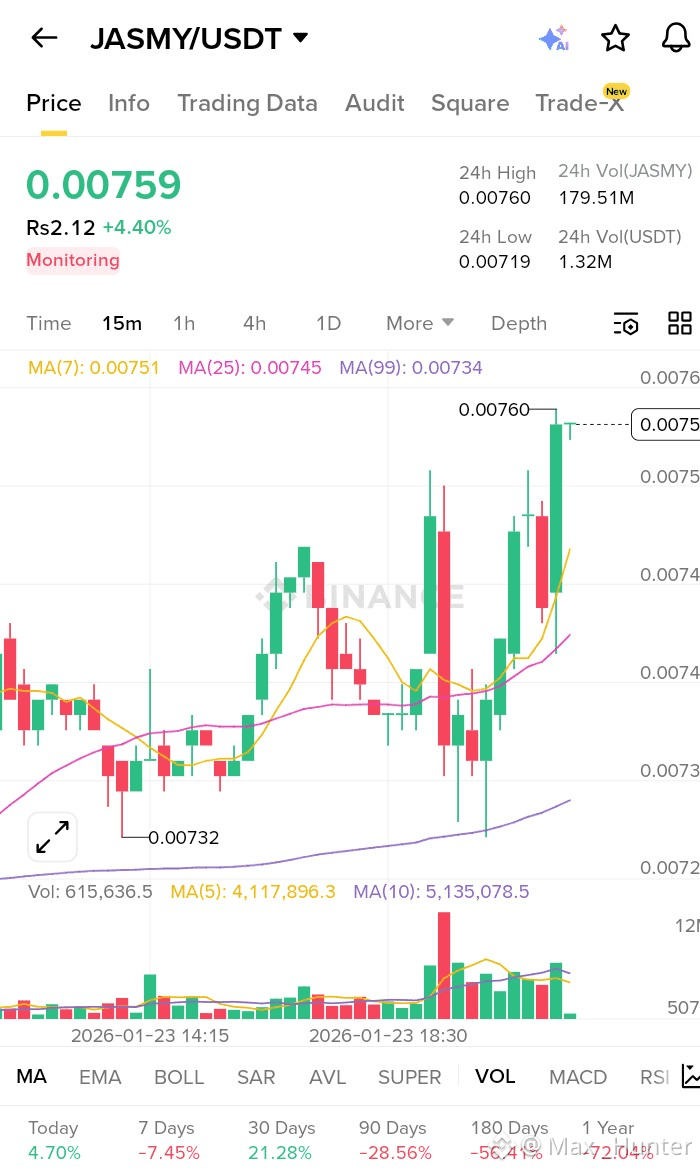The height and width of the screenshot is (1171, 700).
Task: Go back with the arrow icon
Action: pyautogui.click(x=44, y=37)
